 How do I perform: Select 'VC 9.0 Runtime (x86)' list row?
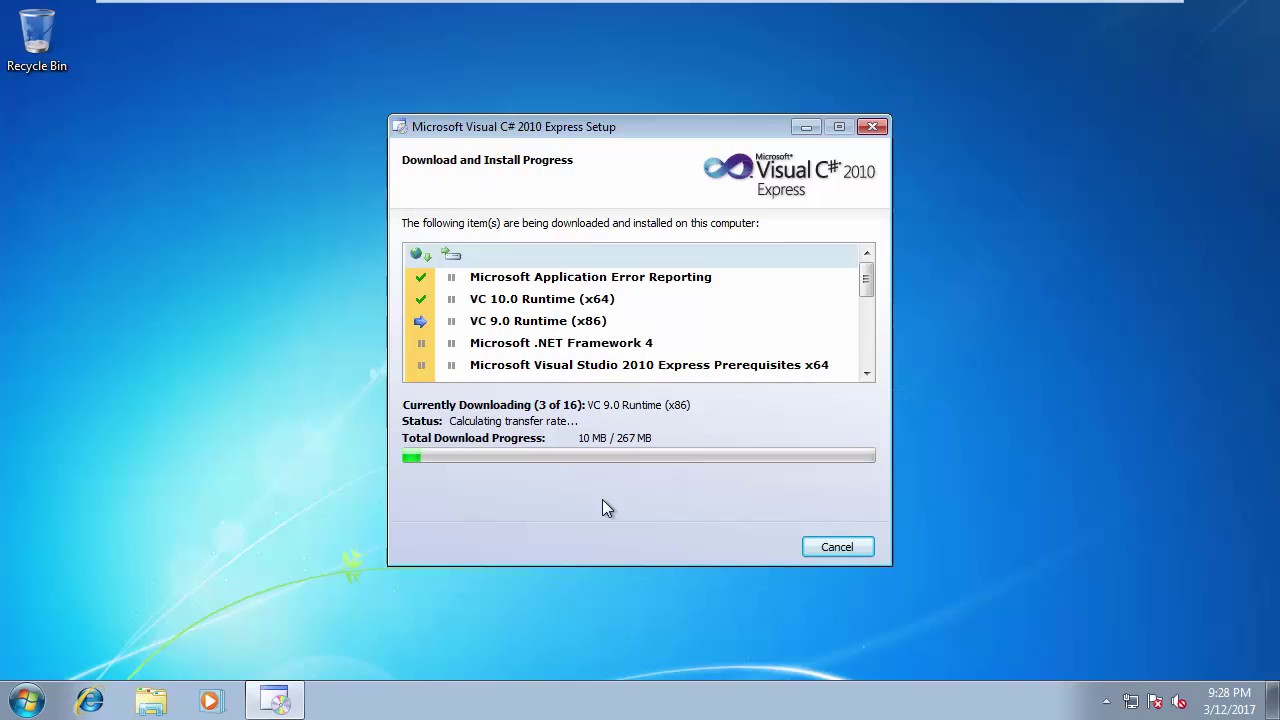(x=631, y=321)
